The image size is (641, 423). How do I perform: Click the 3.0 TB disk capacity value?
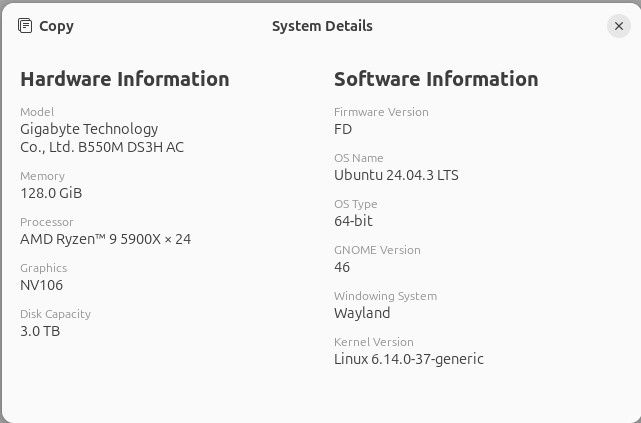[40, 331]
